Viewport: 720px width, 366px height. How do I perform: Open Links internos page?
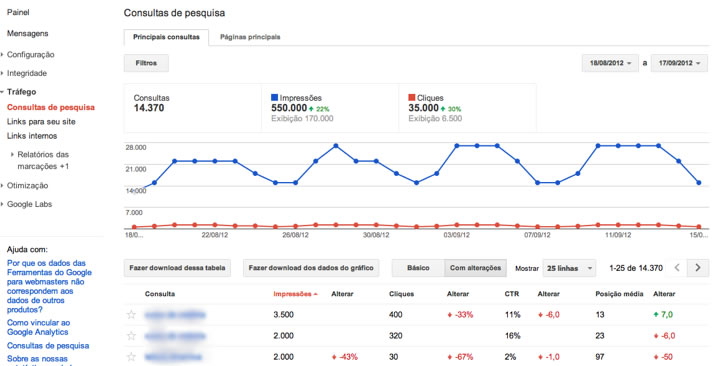[x=32, y=136]
